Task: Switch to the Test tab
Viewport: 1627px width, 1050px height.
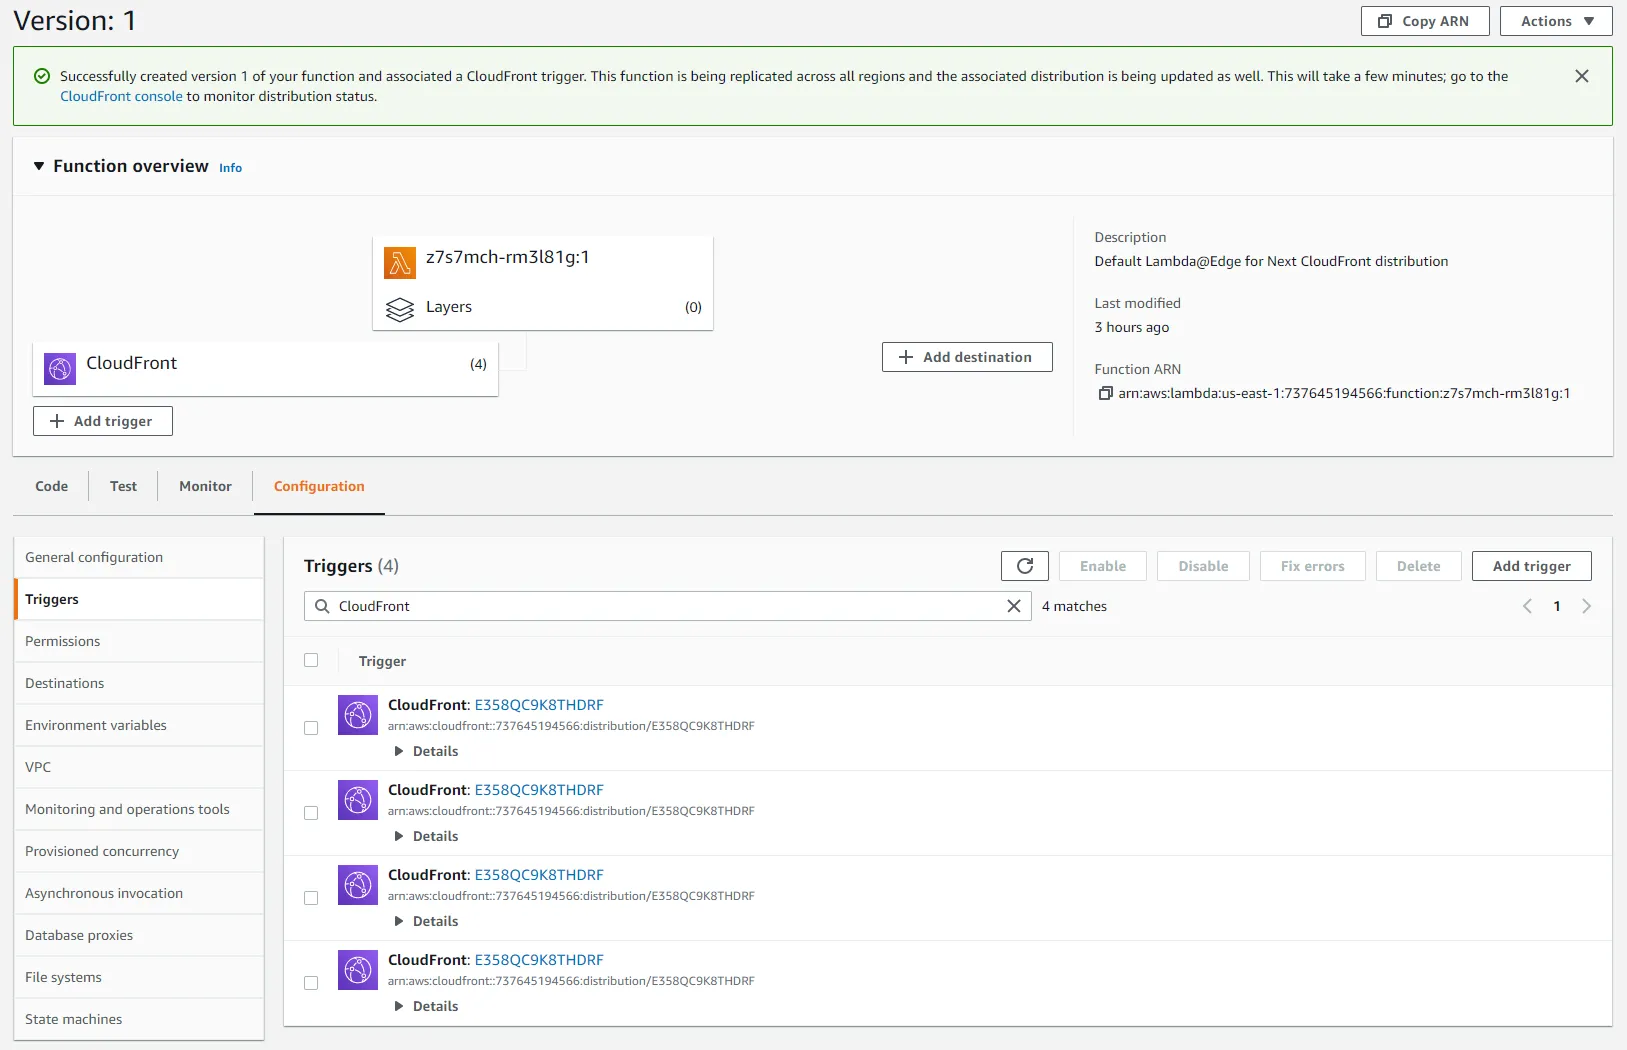Action: [124, 486]
